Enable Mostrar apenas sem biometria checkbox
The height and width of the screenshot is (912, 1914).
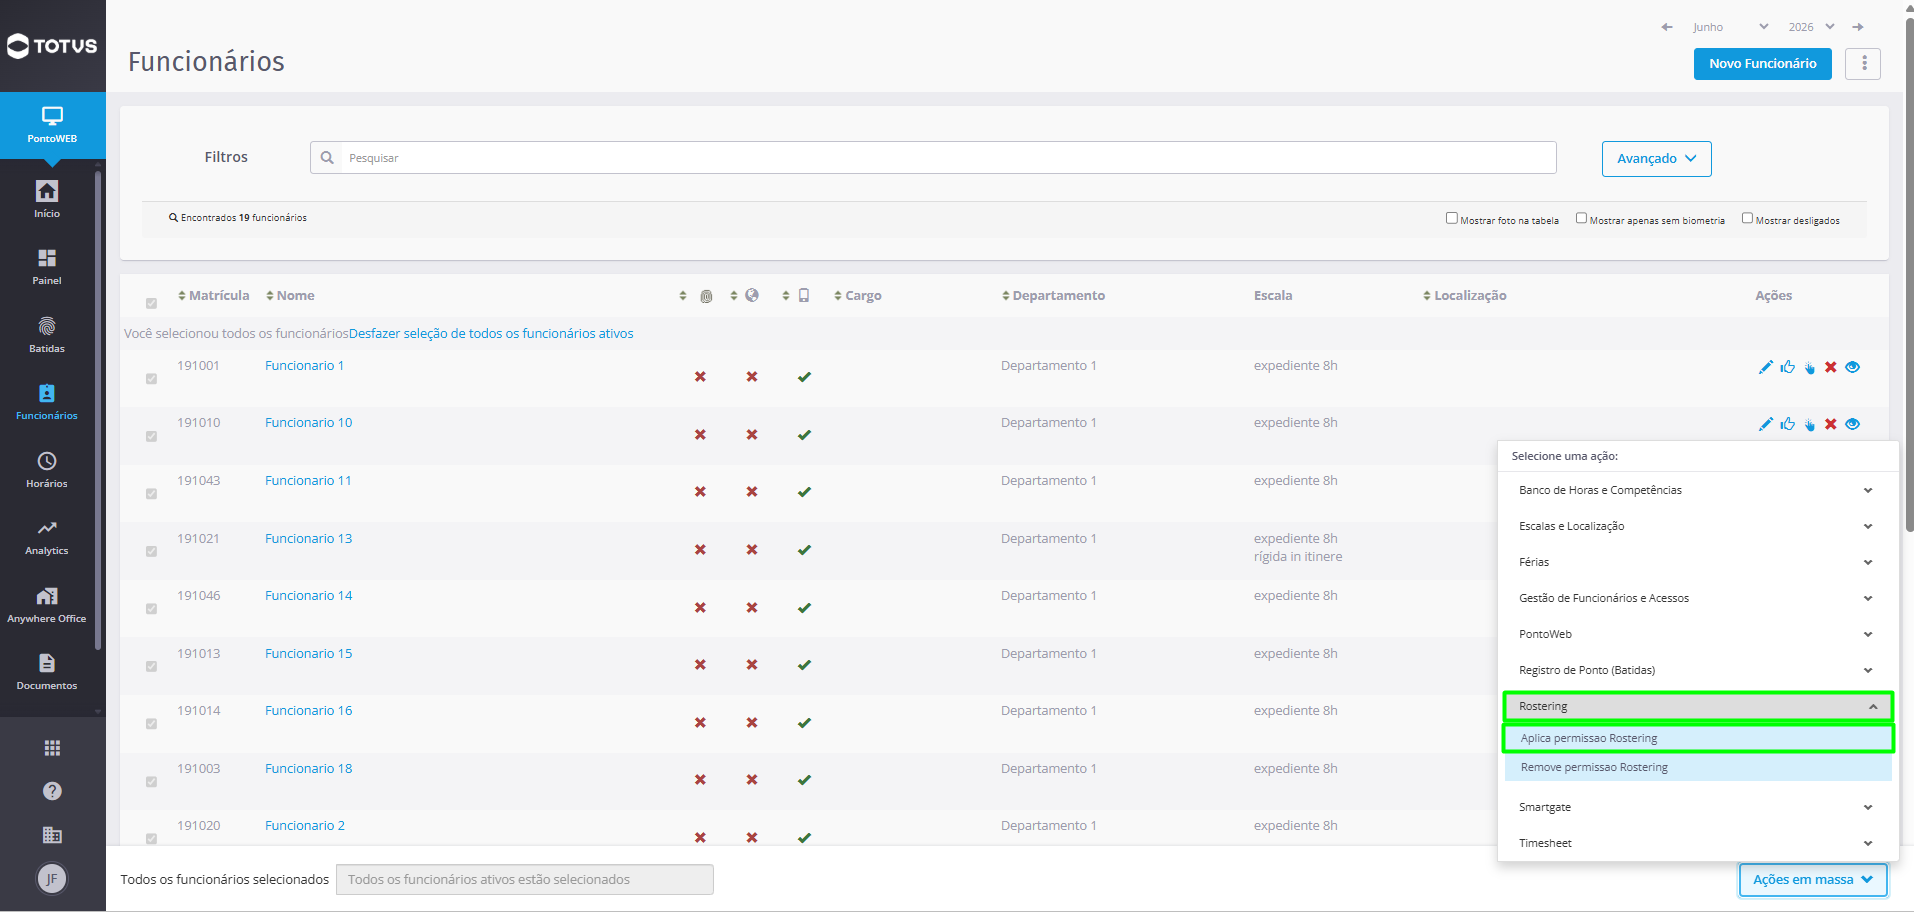point(1581,218)
